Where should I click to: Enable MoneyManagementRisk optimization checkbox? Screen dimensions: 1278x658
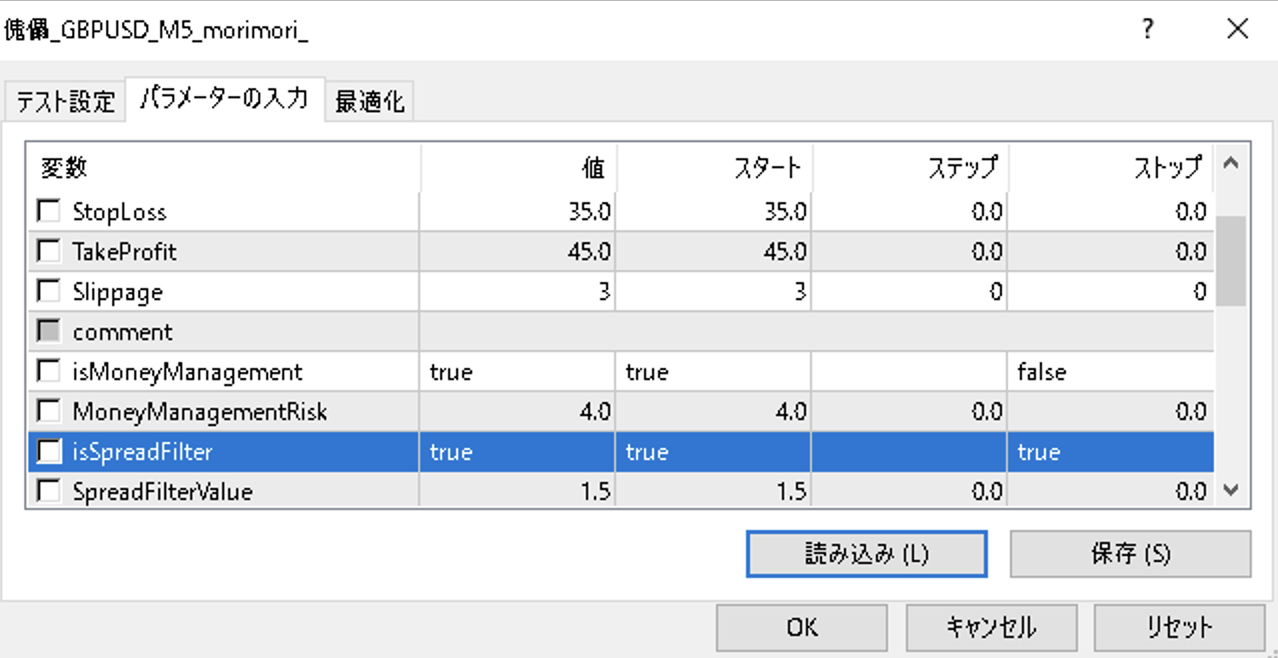point(48,412)
